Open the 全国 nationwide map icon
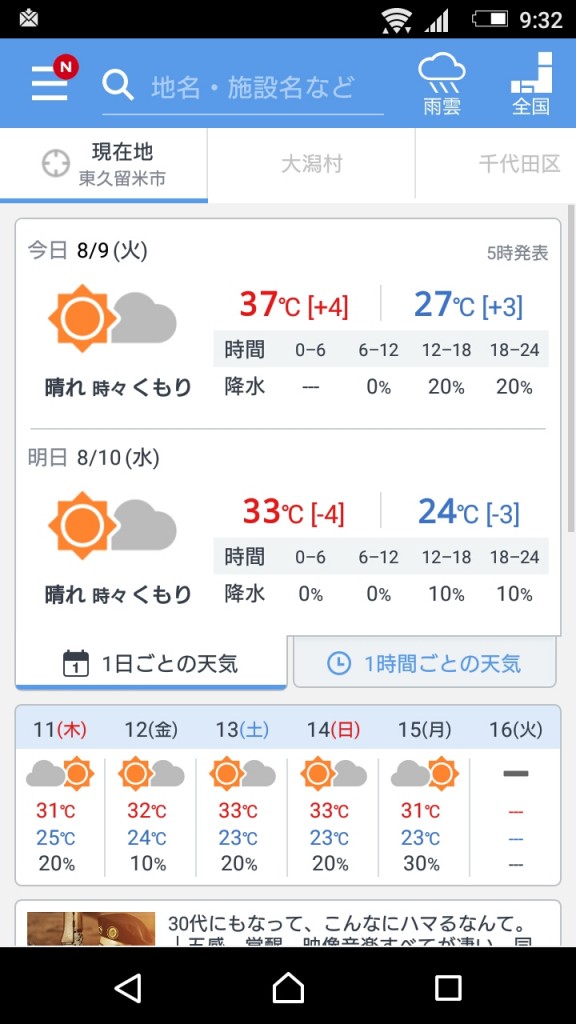The image size is (576, 1024). 531,84
